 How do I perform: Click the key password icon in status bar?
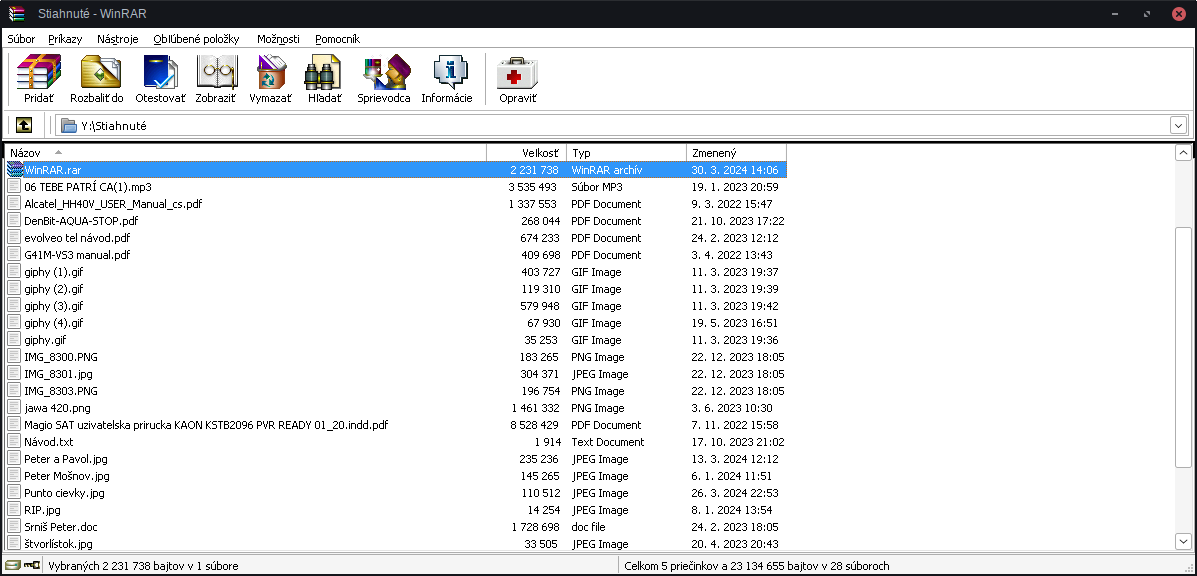pyautogui.click(x=31, y=565)
